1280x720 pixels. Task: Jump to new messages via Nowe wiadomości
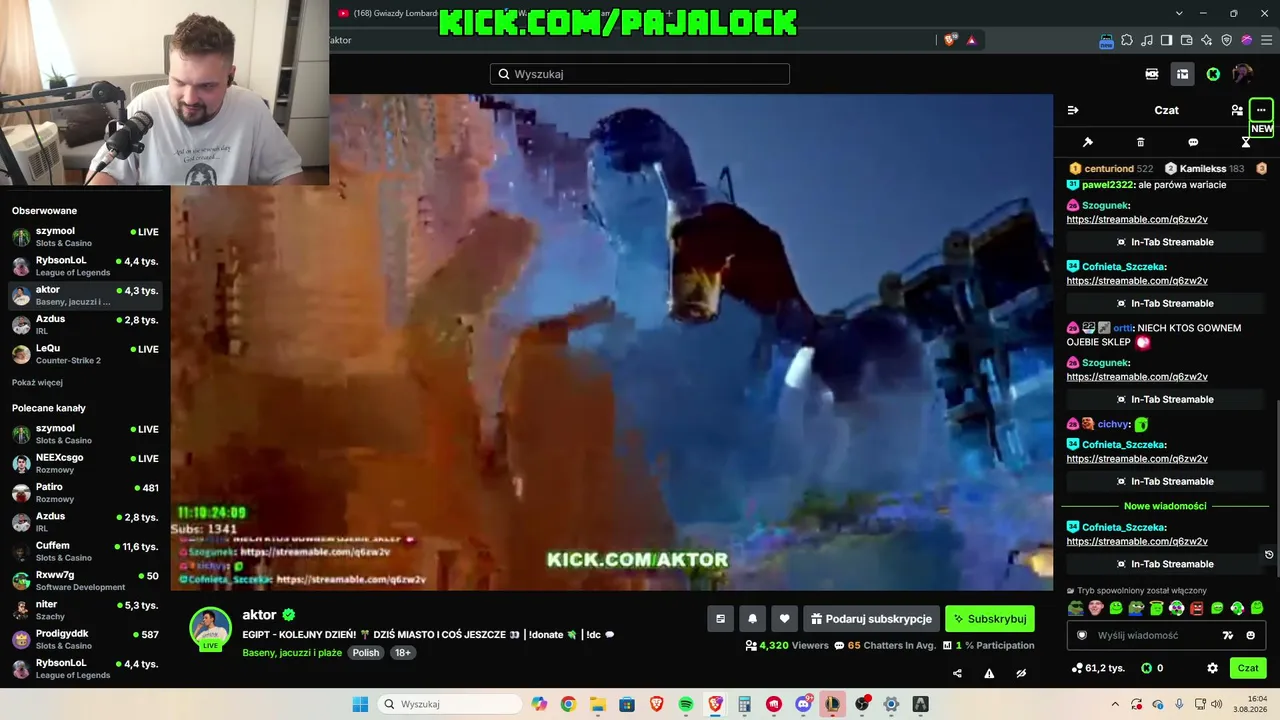click(1165, 506)
